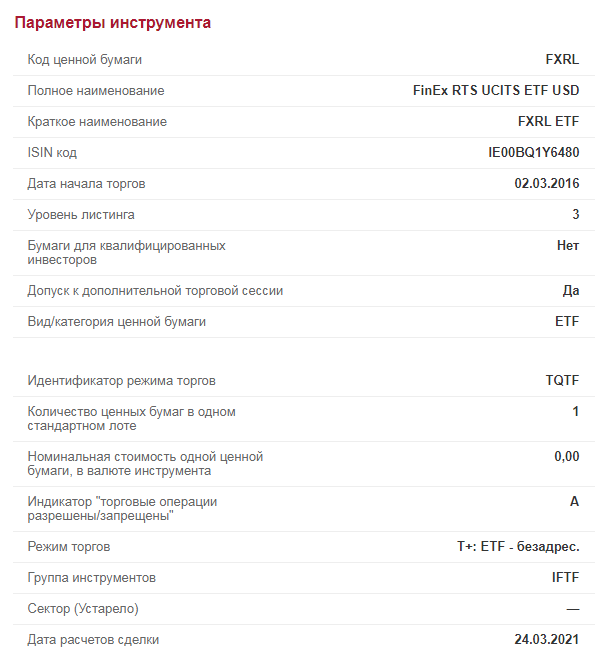Click the 'Нет' qualified investors value

tap(568, 245)
